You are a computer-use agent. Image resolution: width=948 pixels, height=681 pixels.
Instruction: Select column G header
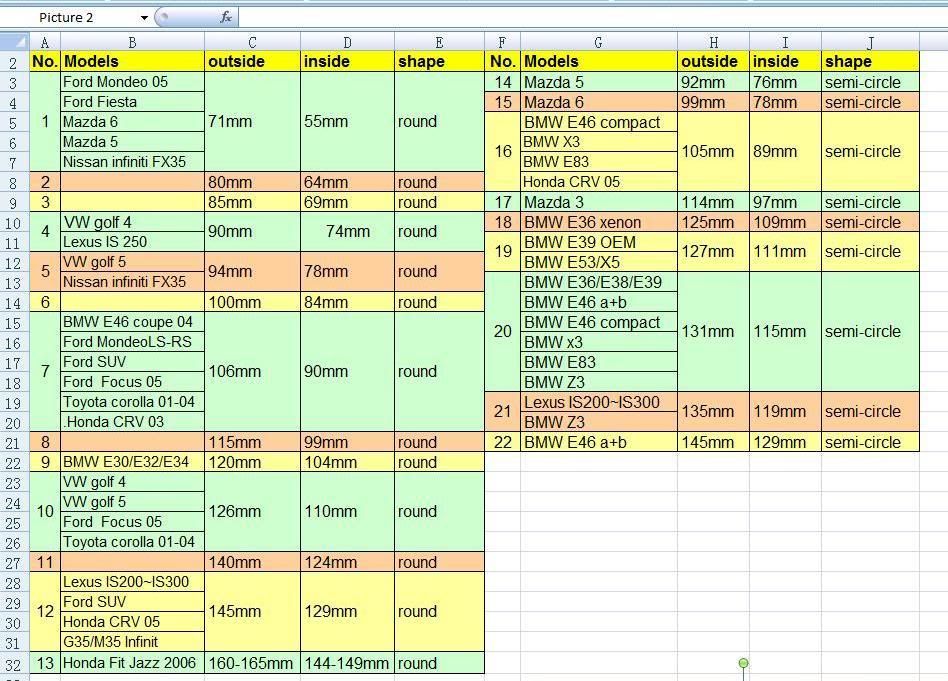(x=599, y=42)
